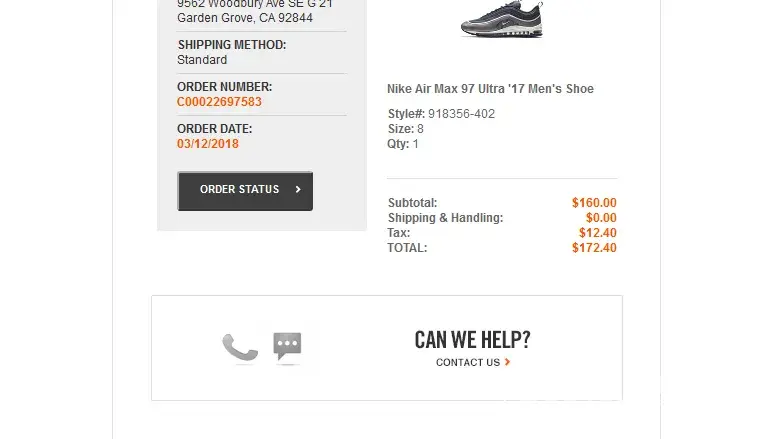Image resolution: width=764 pixels, height=439 pixels.
Task: Click the phone handset icon
Action: pos(240,348)
